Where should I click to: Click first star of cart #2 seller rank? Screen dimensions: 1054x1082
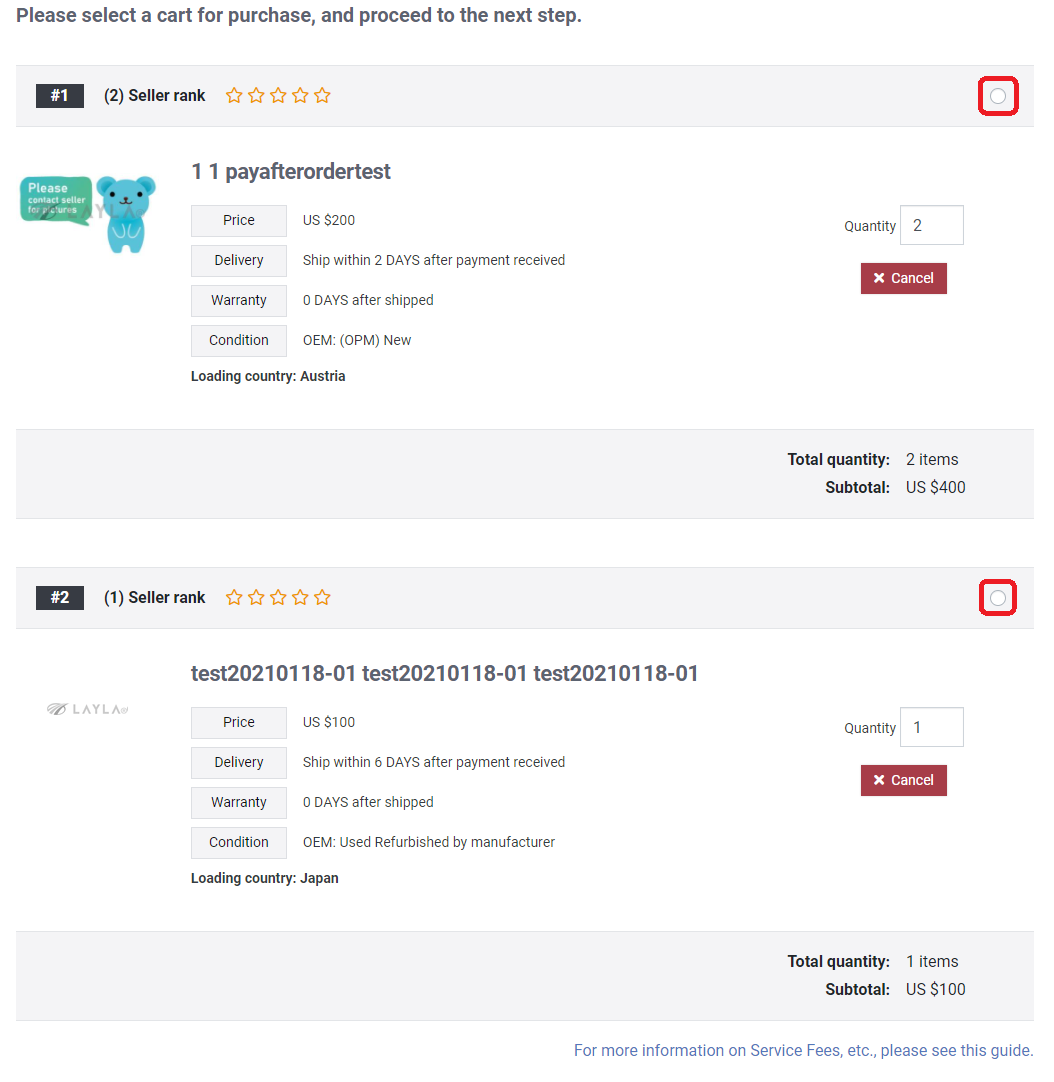pos(234,598)
